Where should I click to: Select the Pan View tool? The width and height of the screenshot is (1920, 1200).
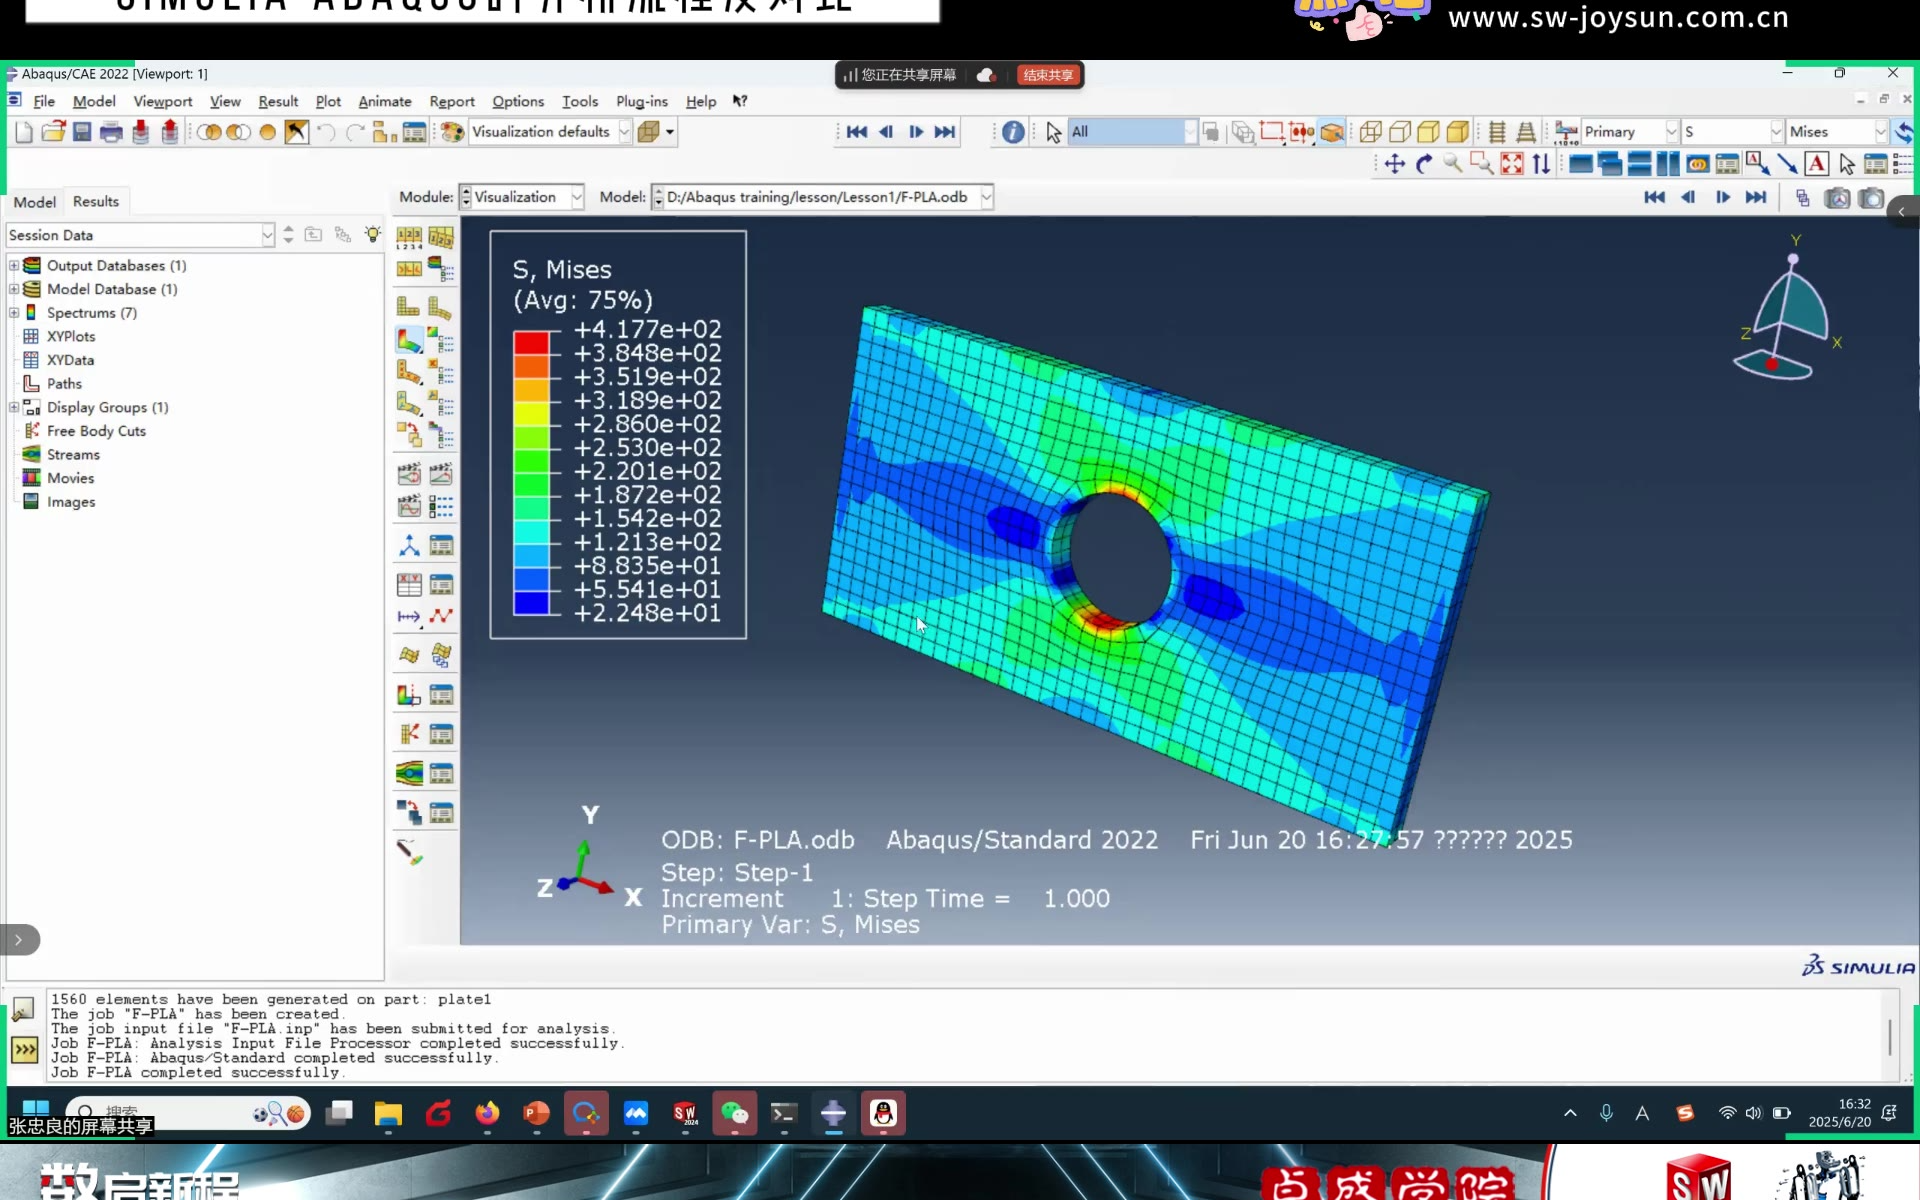coord(1394,164)
